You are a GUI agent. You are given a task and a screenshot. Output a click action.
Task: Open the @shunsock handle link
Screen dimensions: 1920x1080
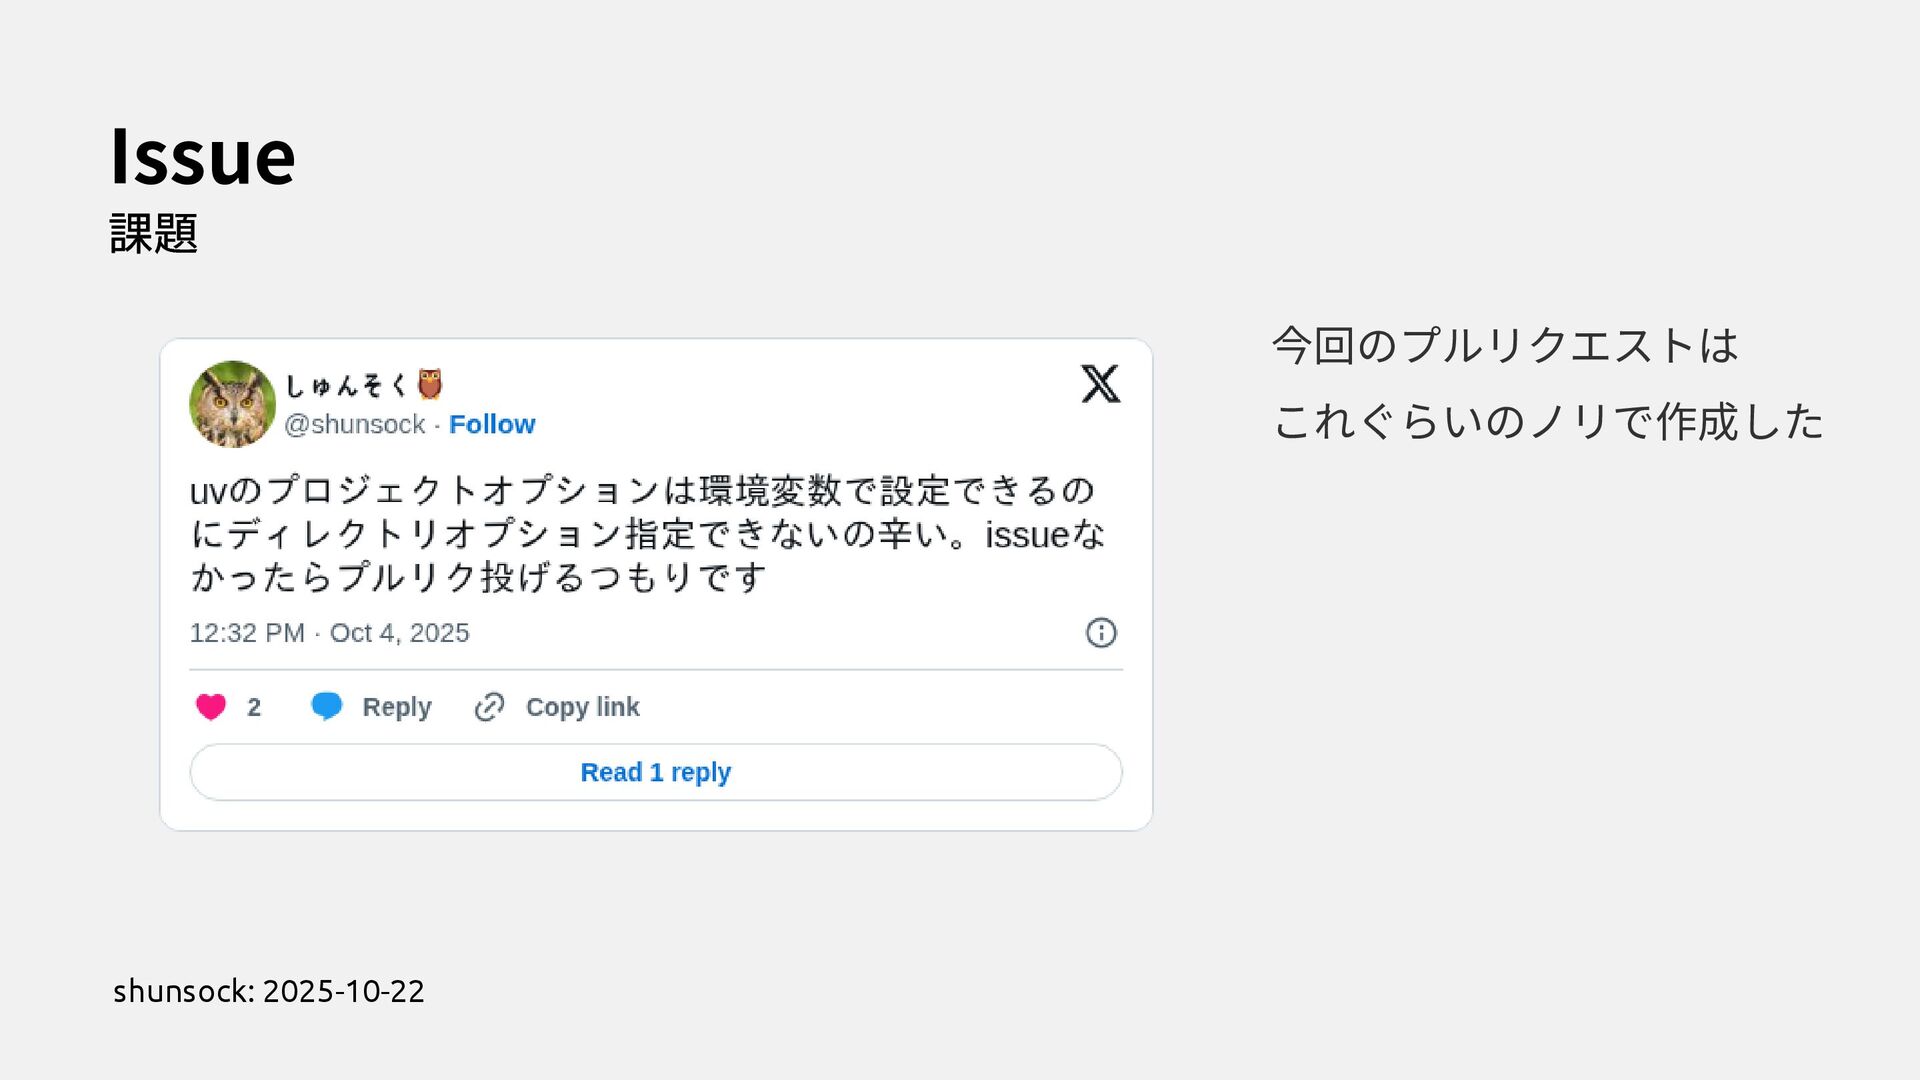coord(355,425)
